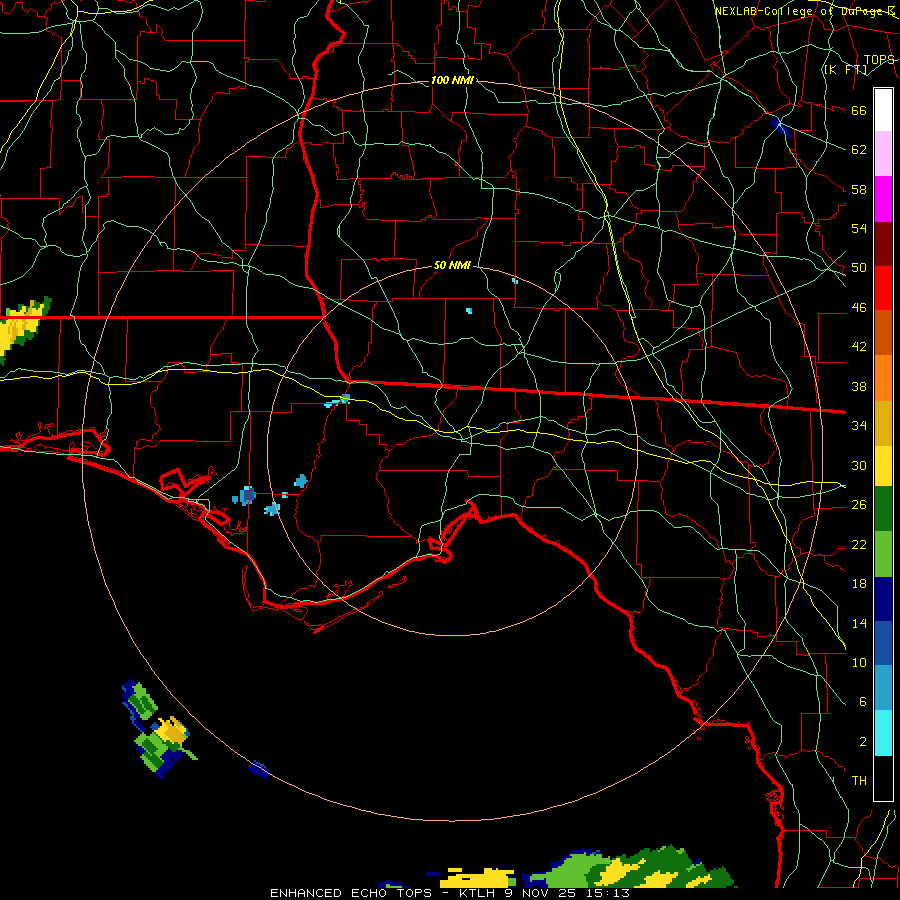900x900 pixels.
Task: Click the cyan echo on the state line junction
Action: coord(339,400)
